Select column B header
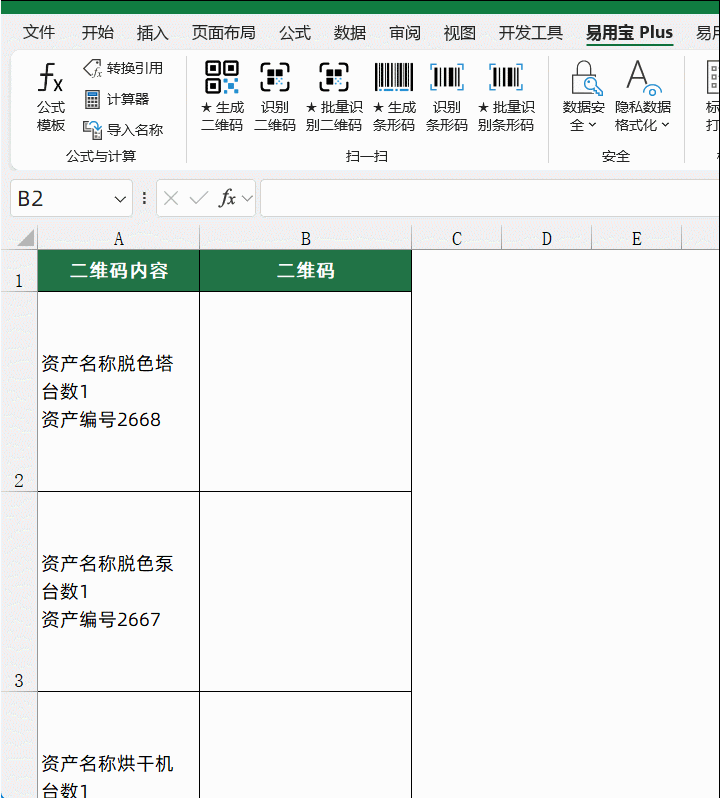 click(x=305, y=238)
